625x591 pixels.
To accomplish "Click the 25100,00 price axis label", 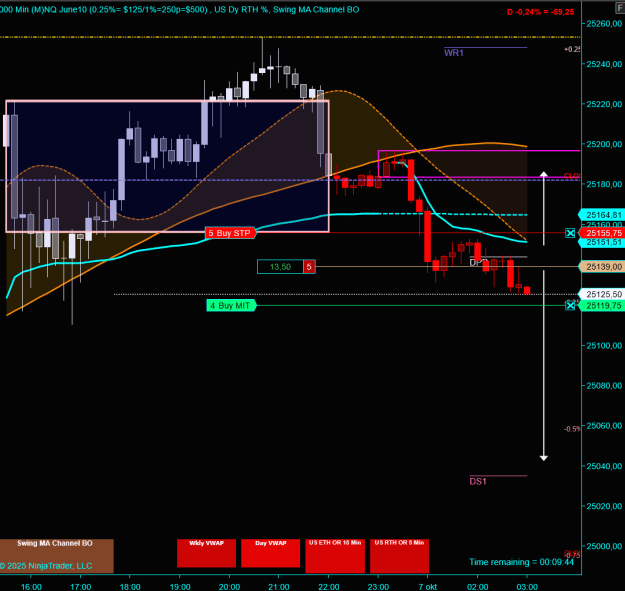I will click(604, 346).
